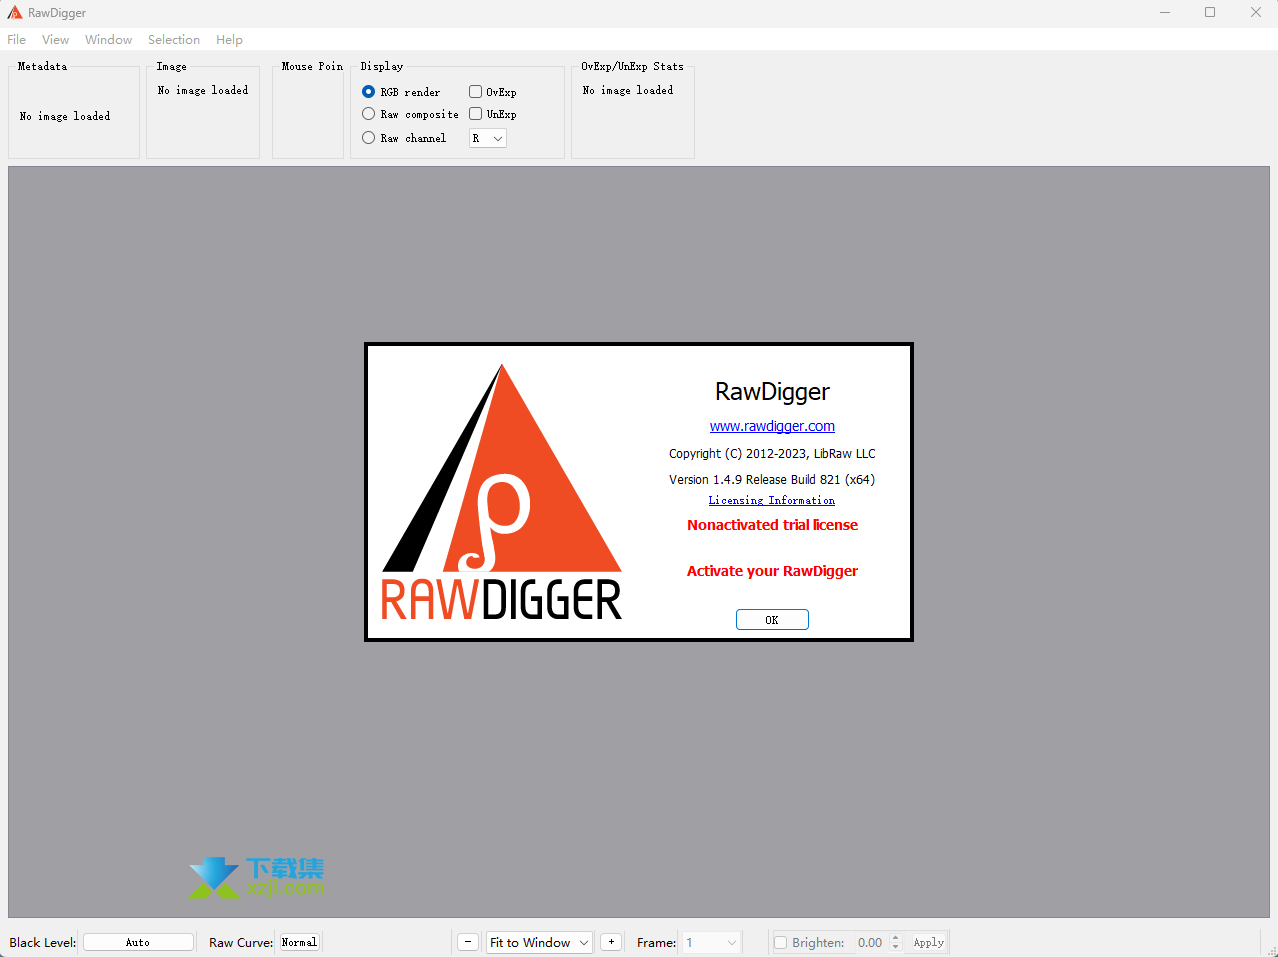Decrease the Brighten value with down arrow
The image size is (1278, 957).
[896, 947]
